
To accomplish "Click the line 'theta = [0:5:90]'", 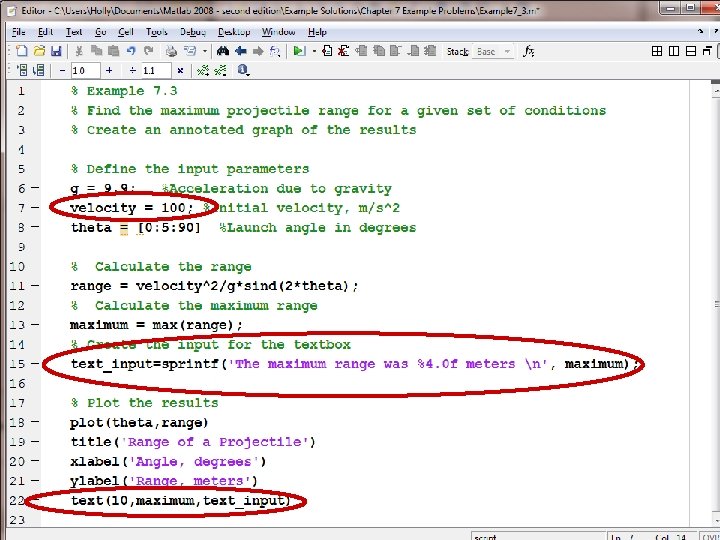I will click(136, 228).
